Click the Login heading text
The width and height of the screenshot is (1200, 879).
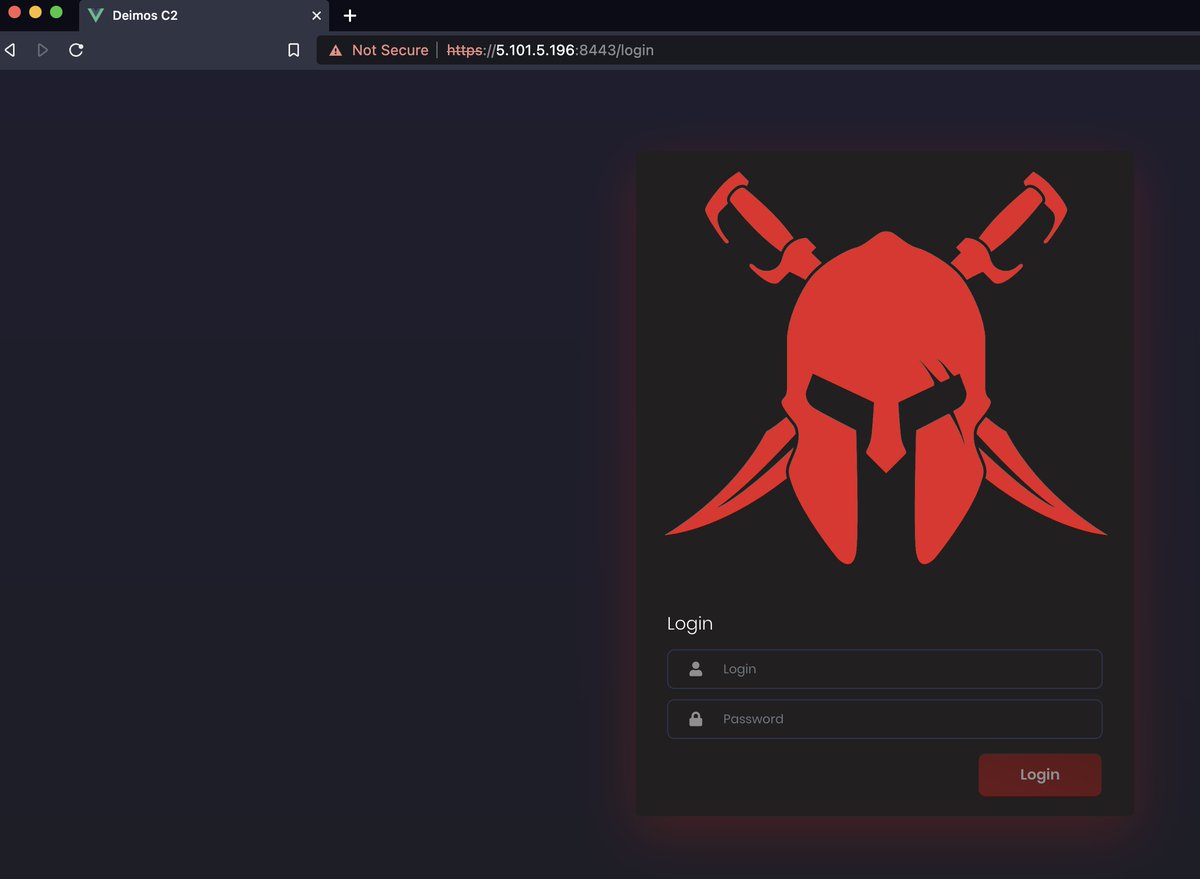690,623
